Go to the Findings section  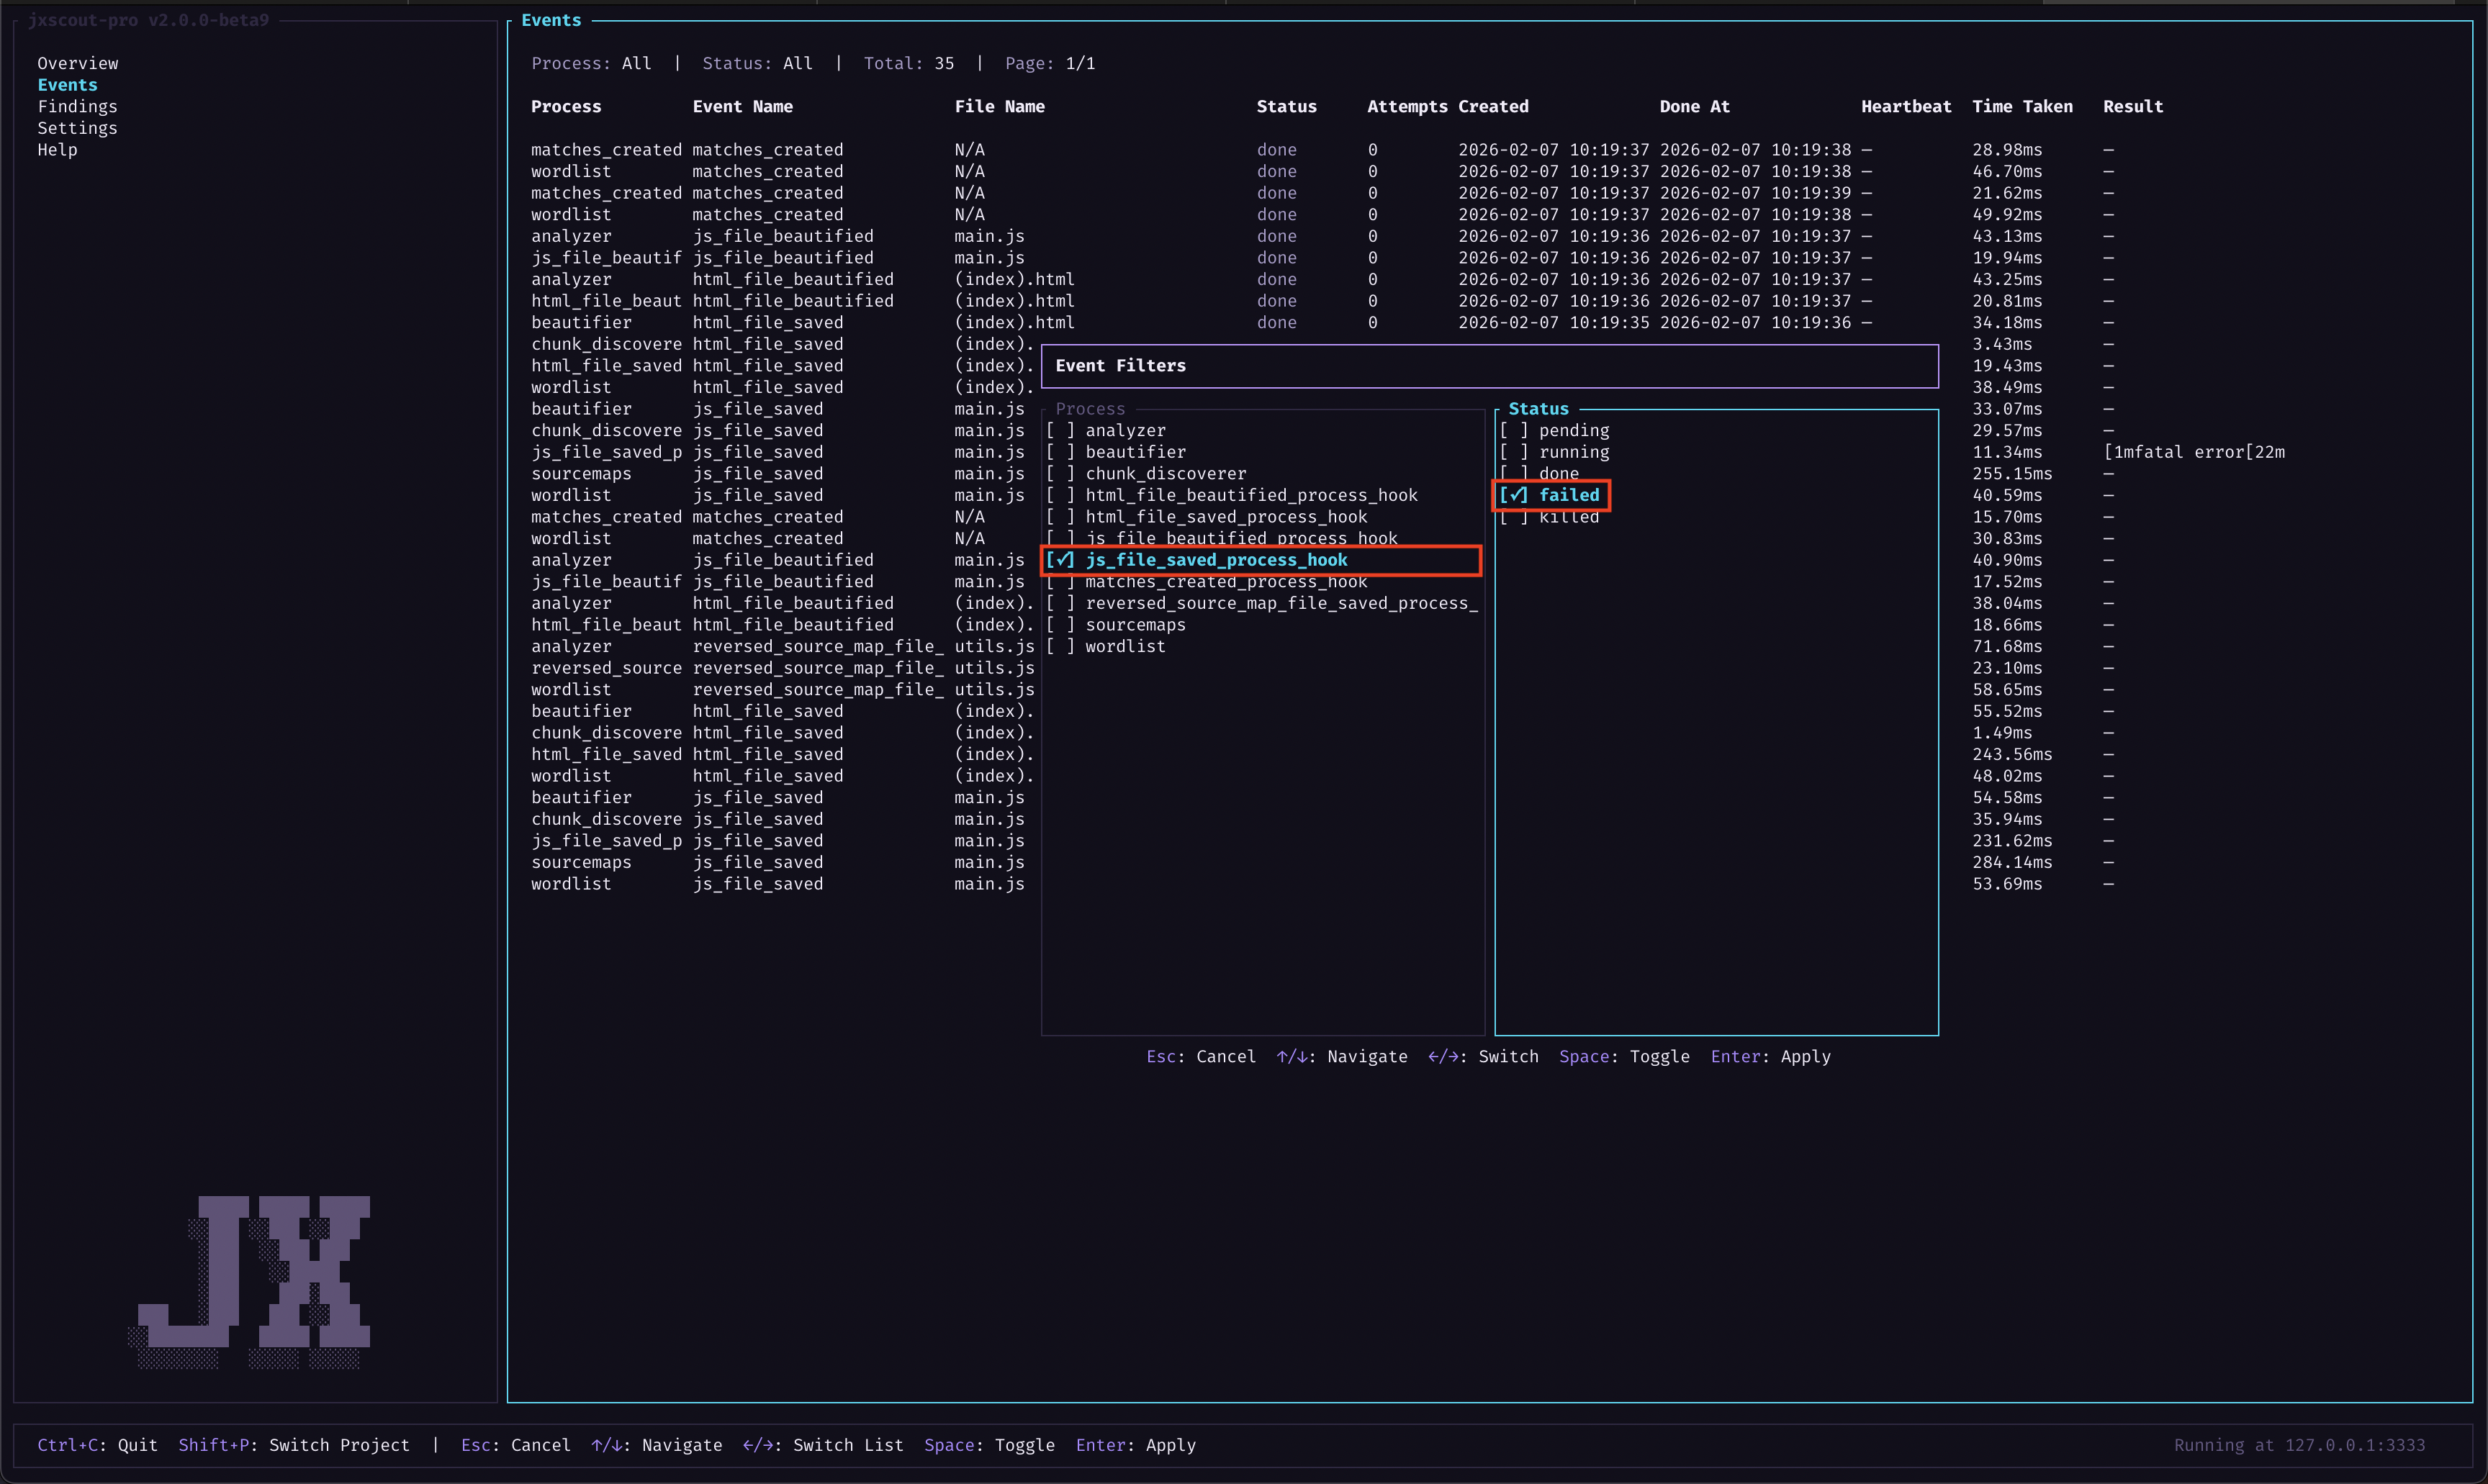[x=77, y=106]
